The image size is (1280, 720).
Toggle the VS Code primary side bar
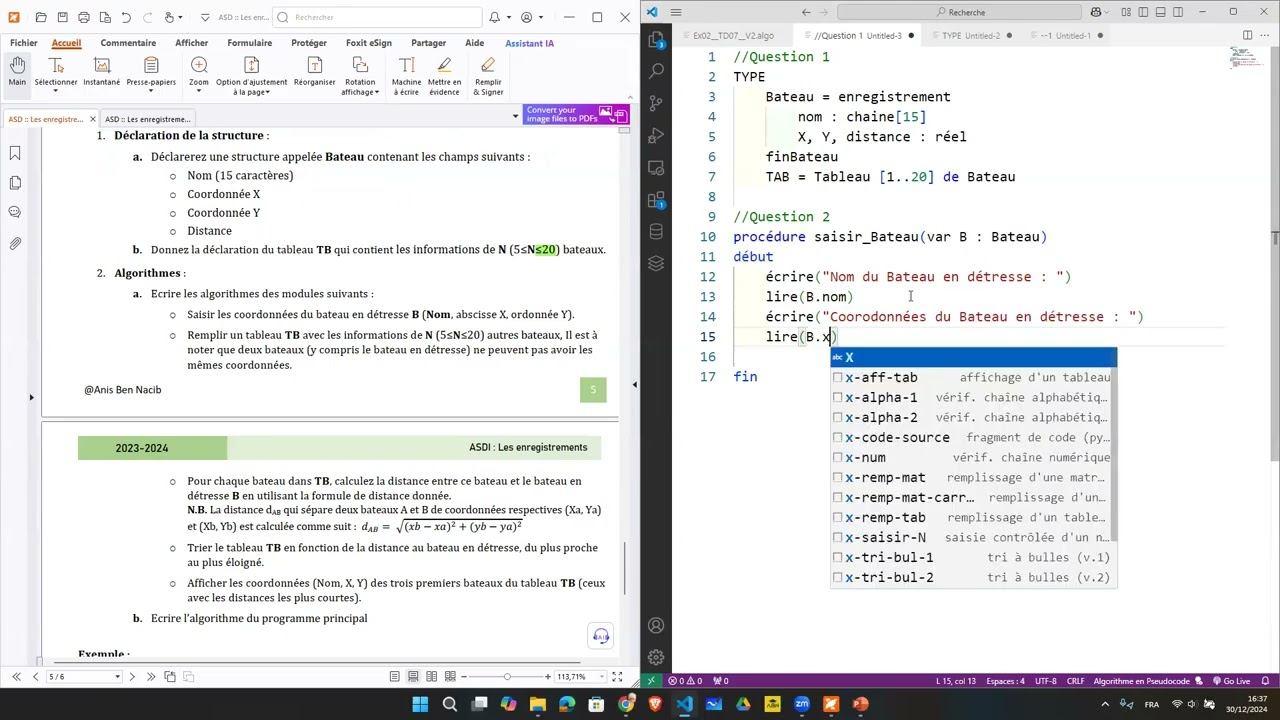[1143, 12]
